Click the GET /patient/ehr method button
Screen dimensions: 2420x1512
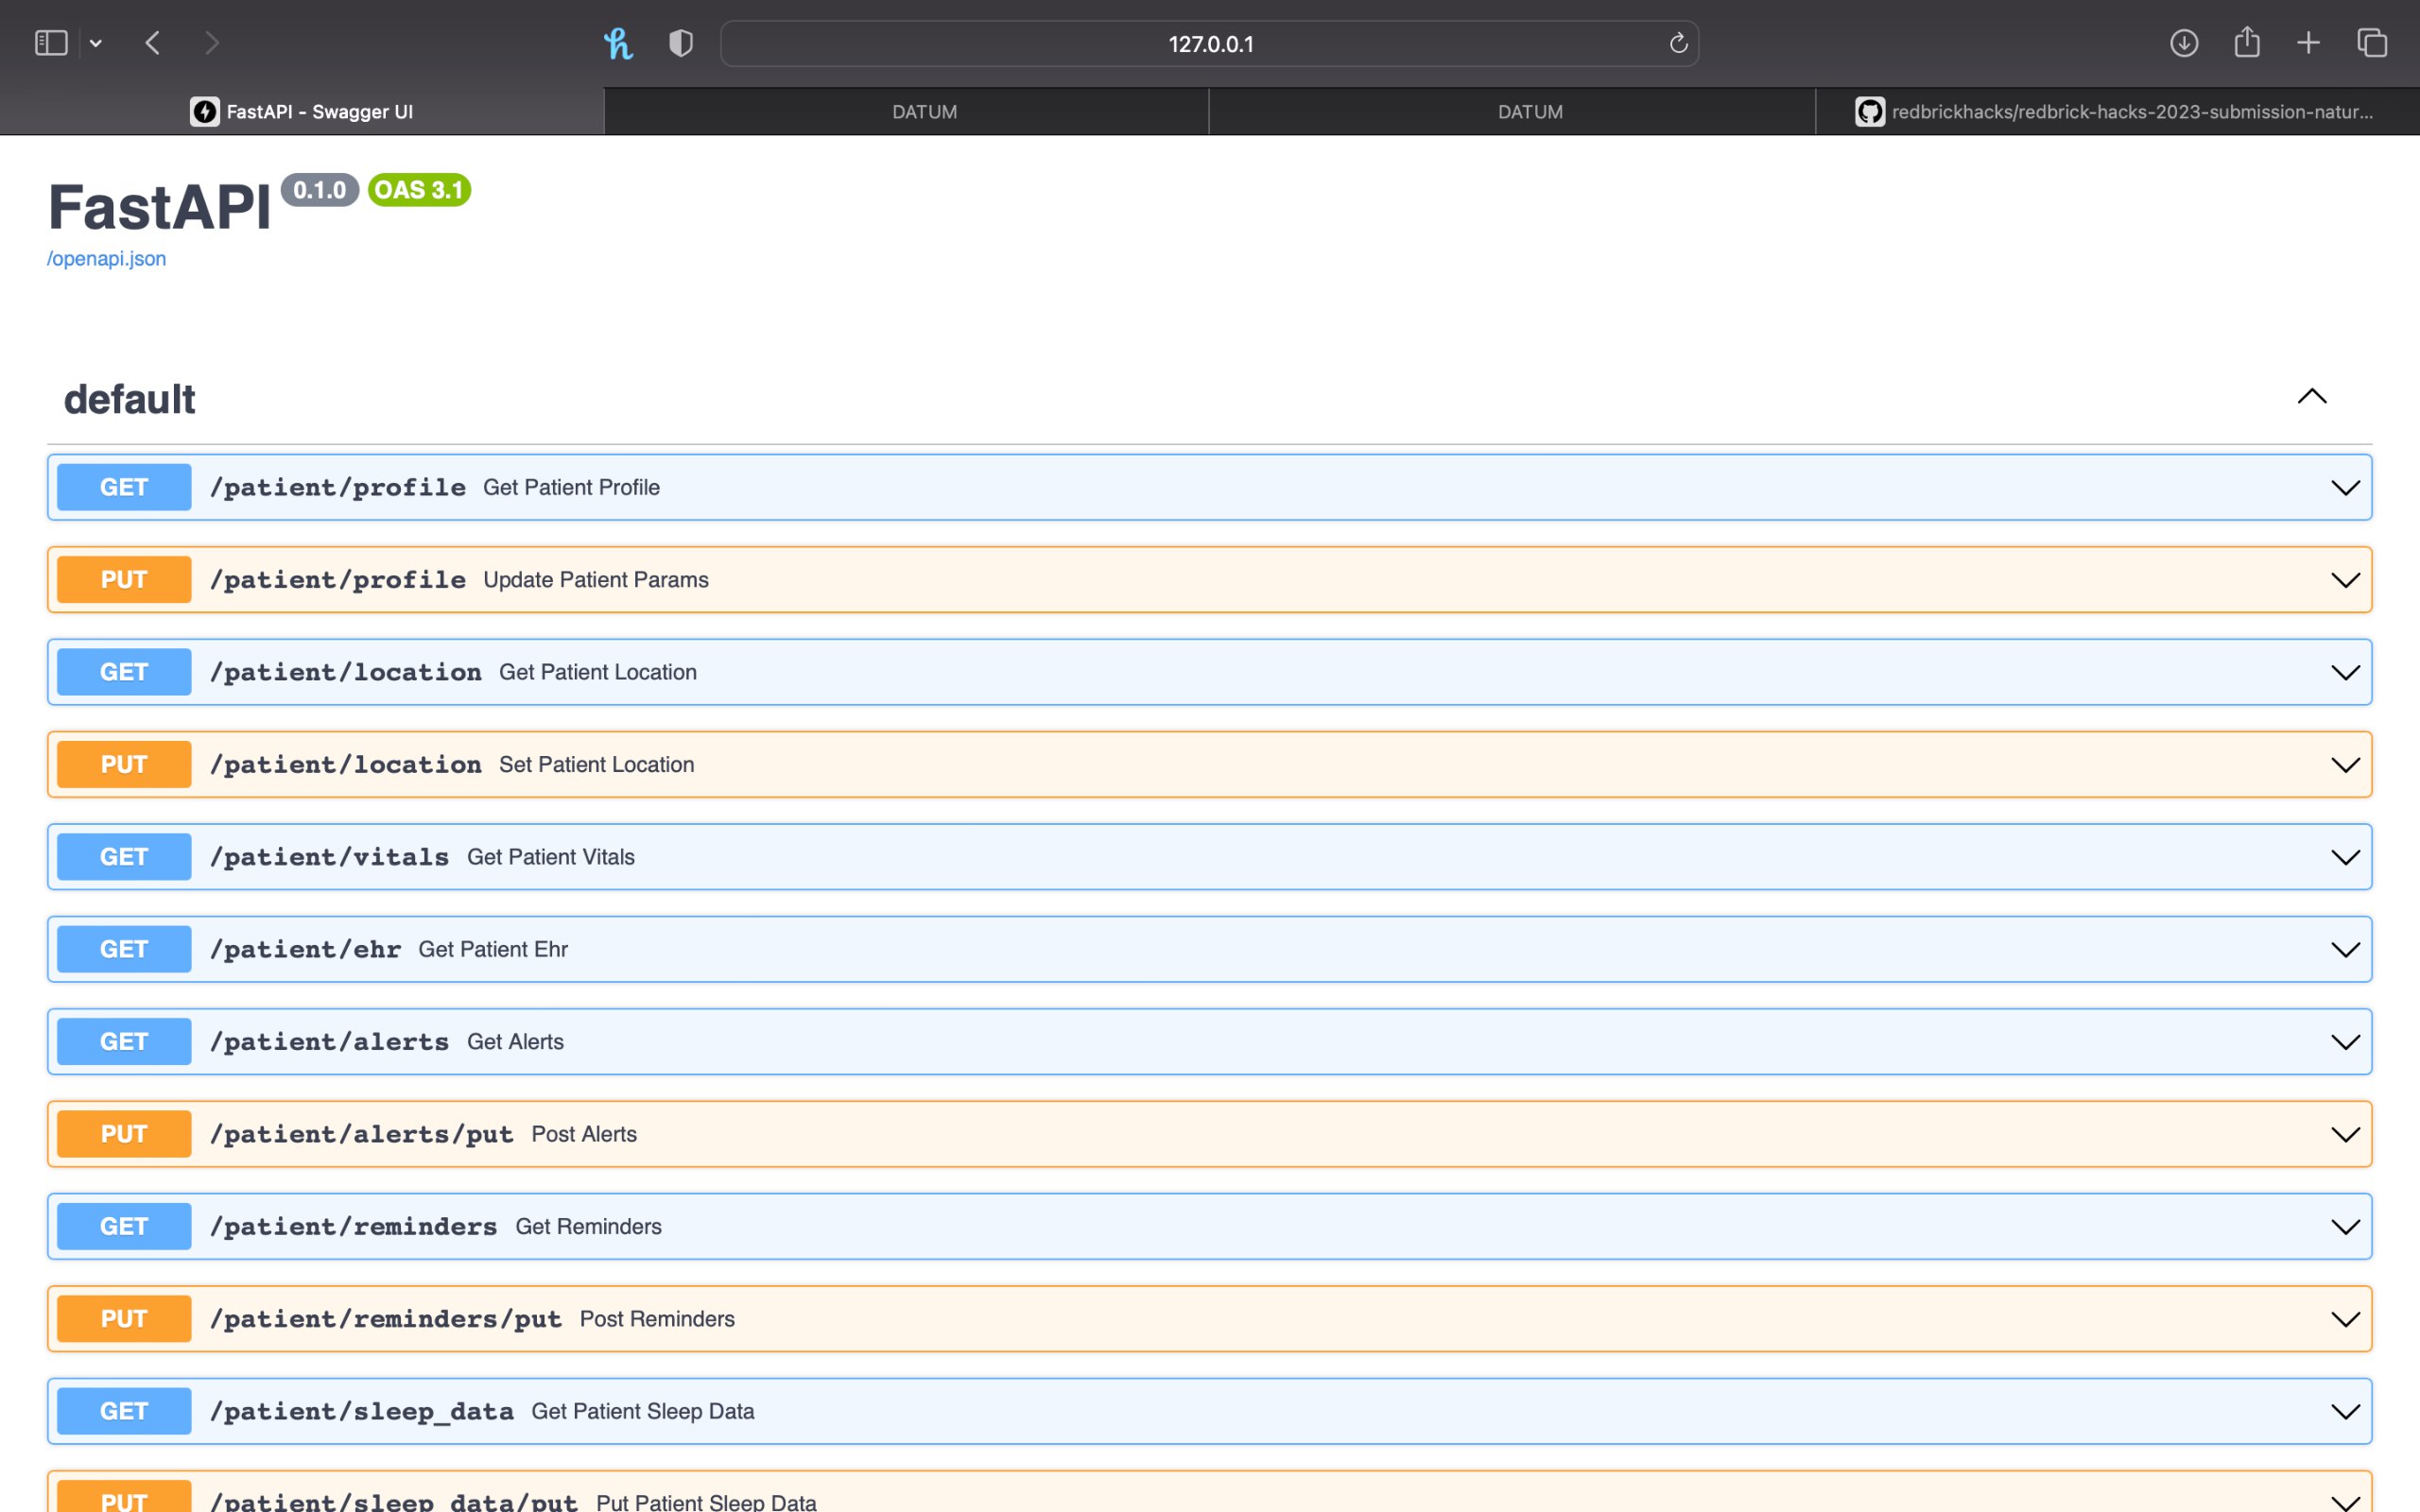click(x=124, y=949)
